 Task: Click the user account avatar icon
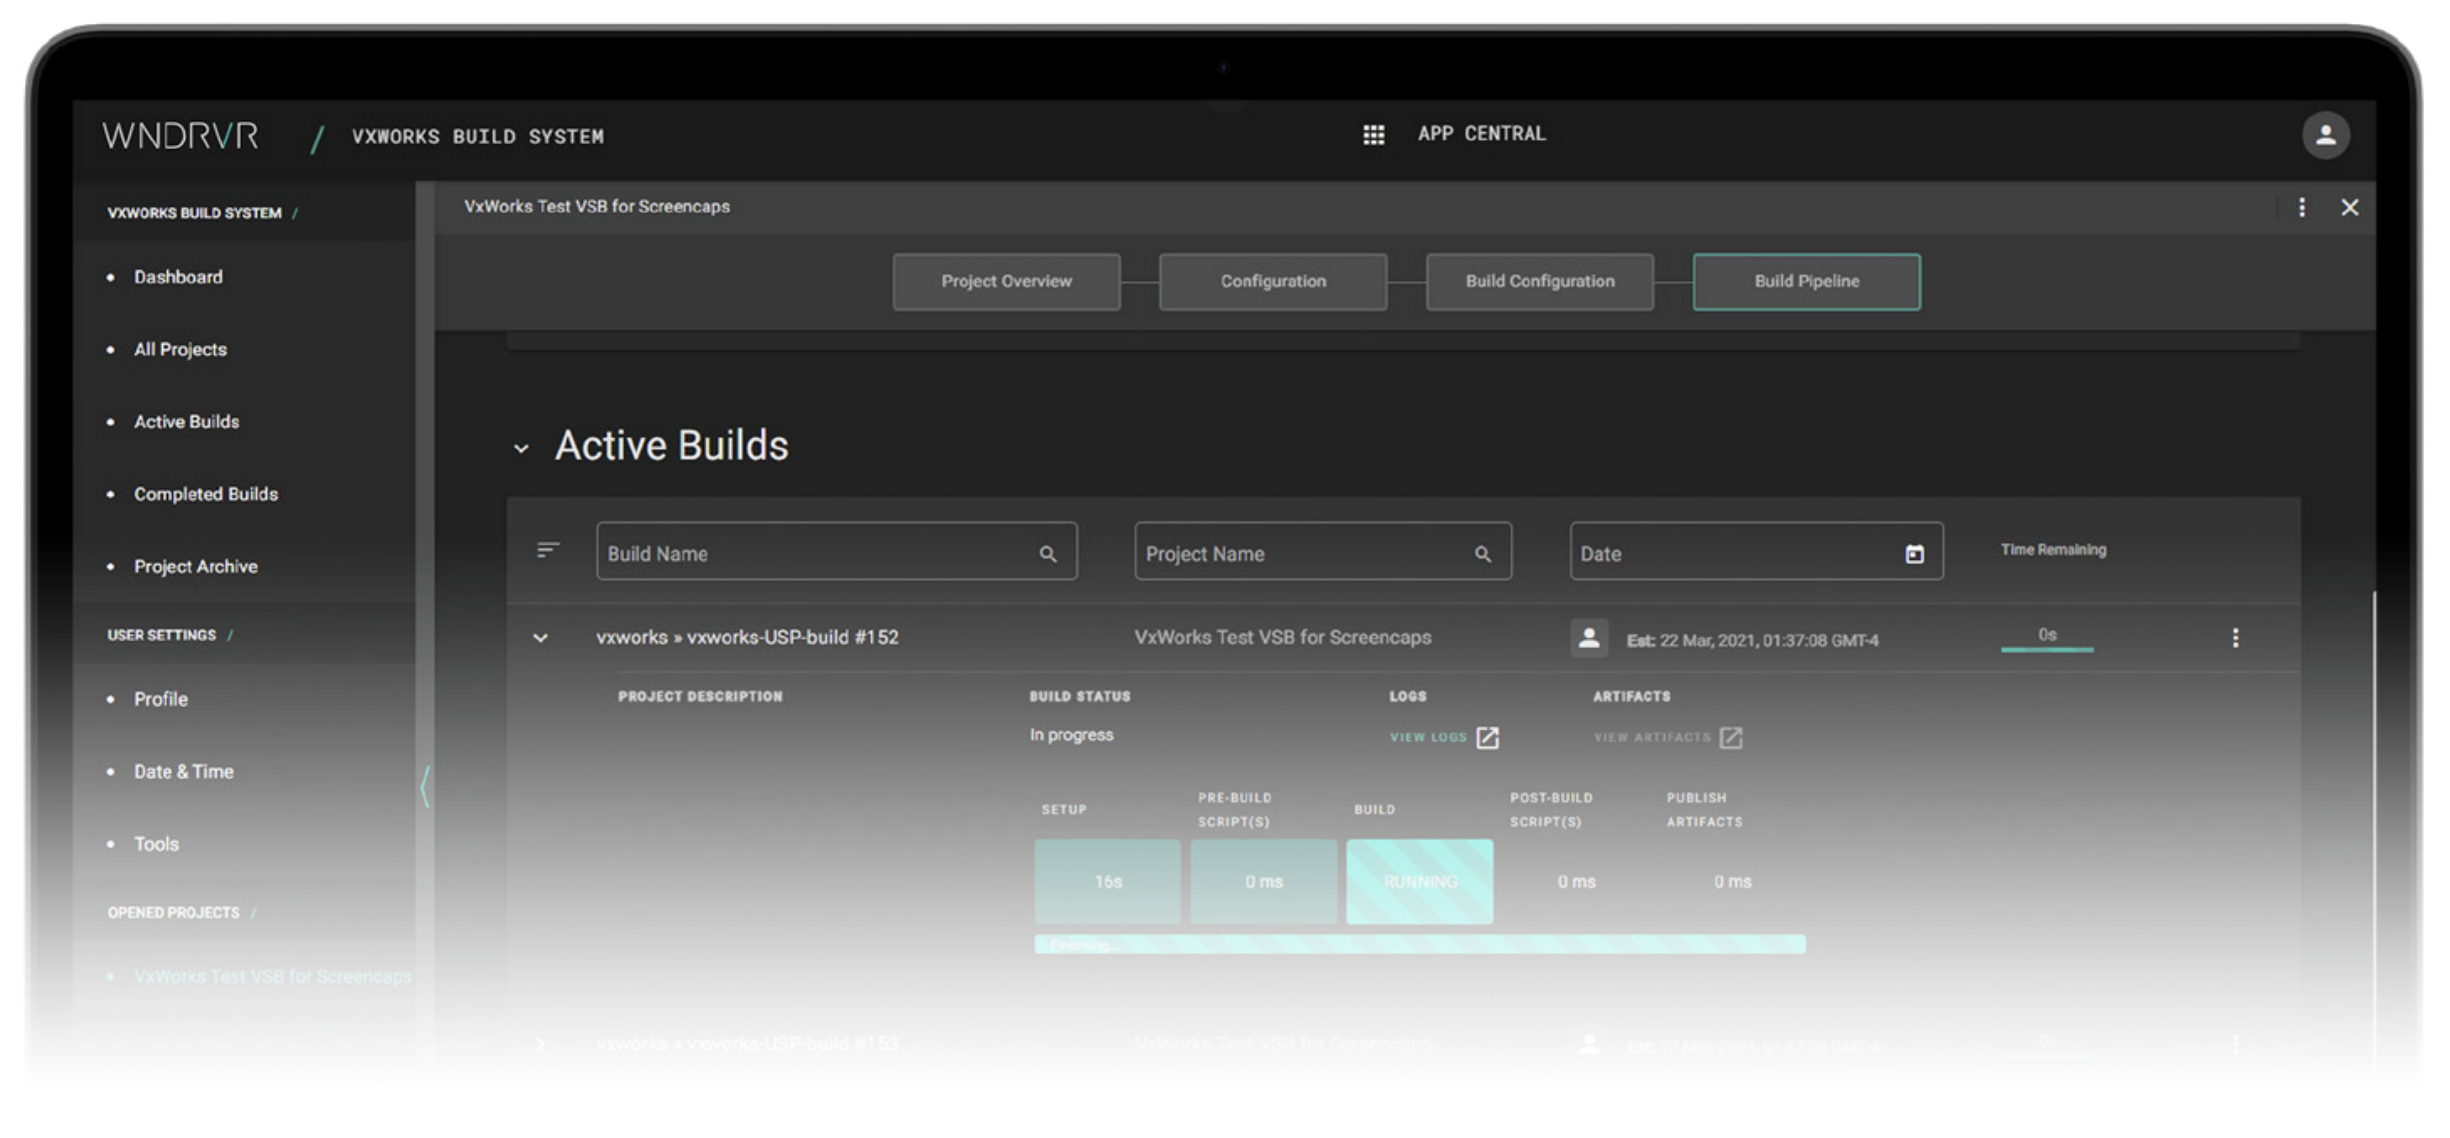(2325, 135)
